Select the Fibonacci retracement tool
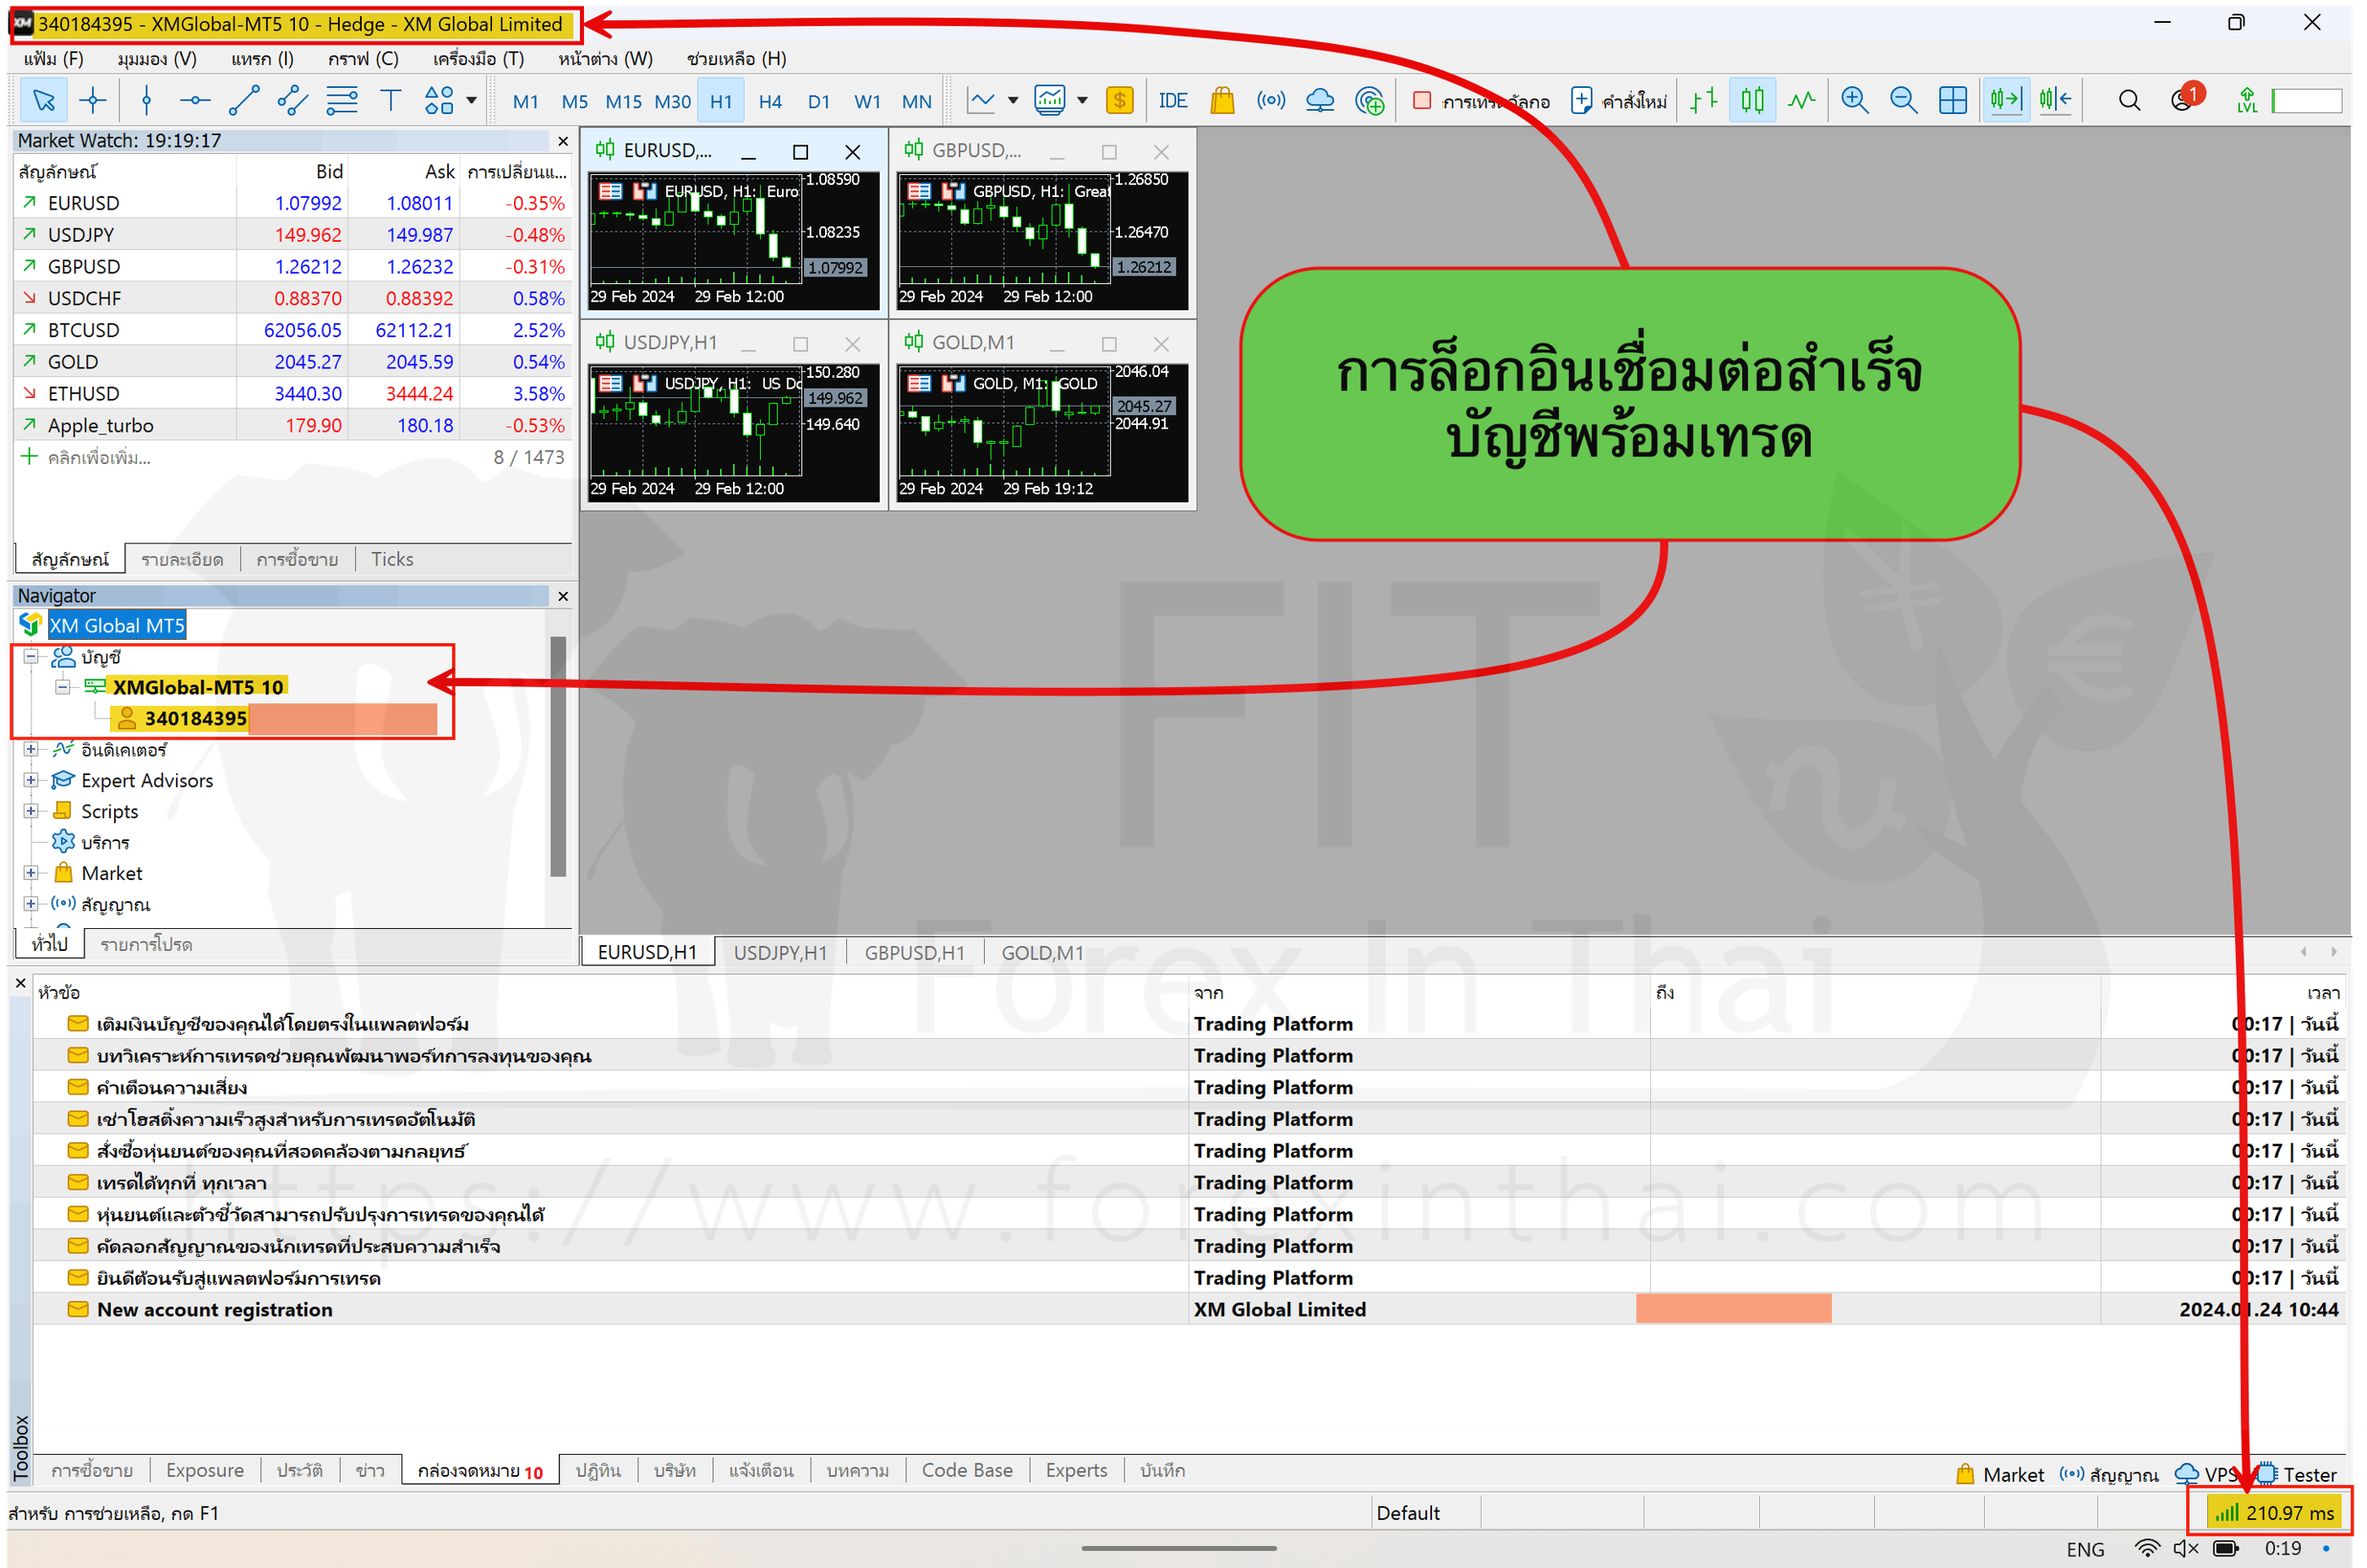 (342, 100)
